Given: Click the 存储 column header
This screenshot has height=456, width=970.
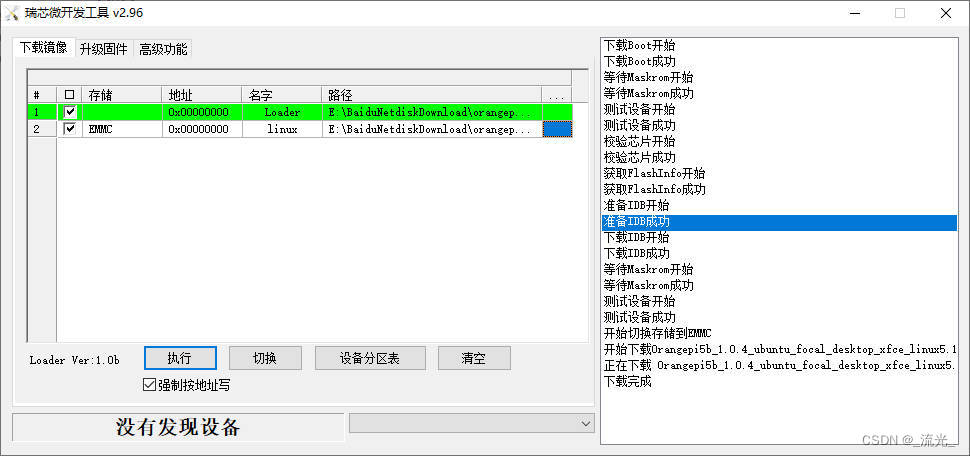Looking at the screenshot, I should (122, 95).
